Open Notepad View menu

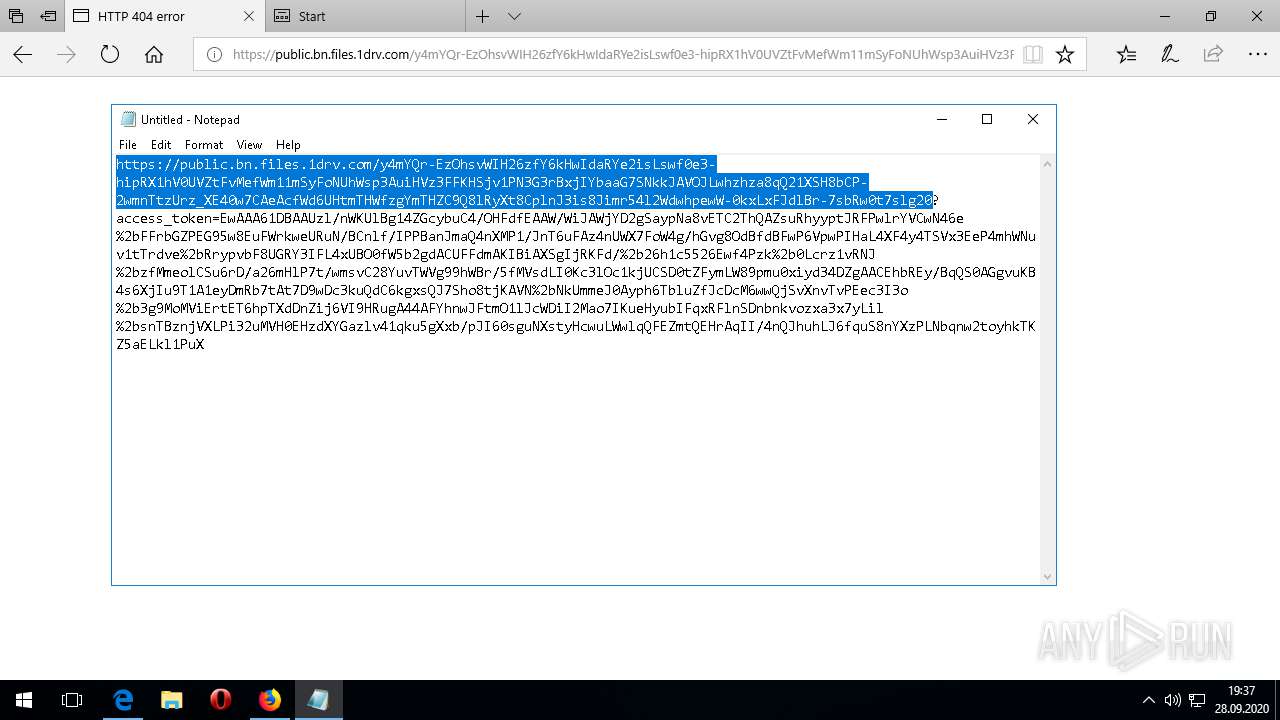coord(249,145)
